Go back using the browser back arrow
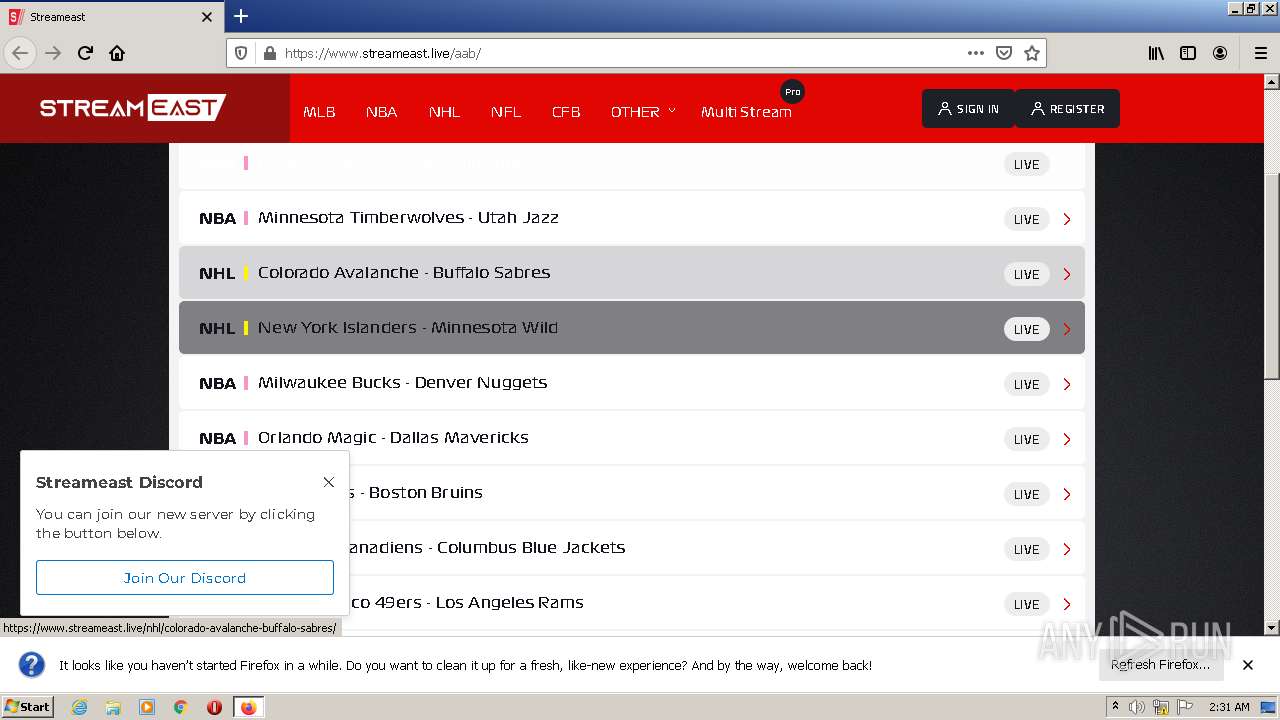Image resolution: width=1280 pixels, height=720 pixels. point(20,53)
